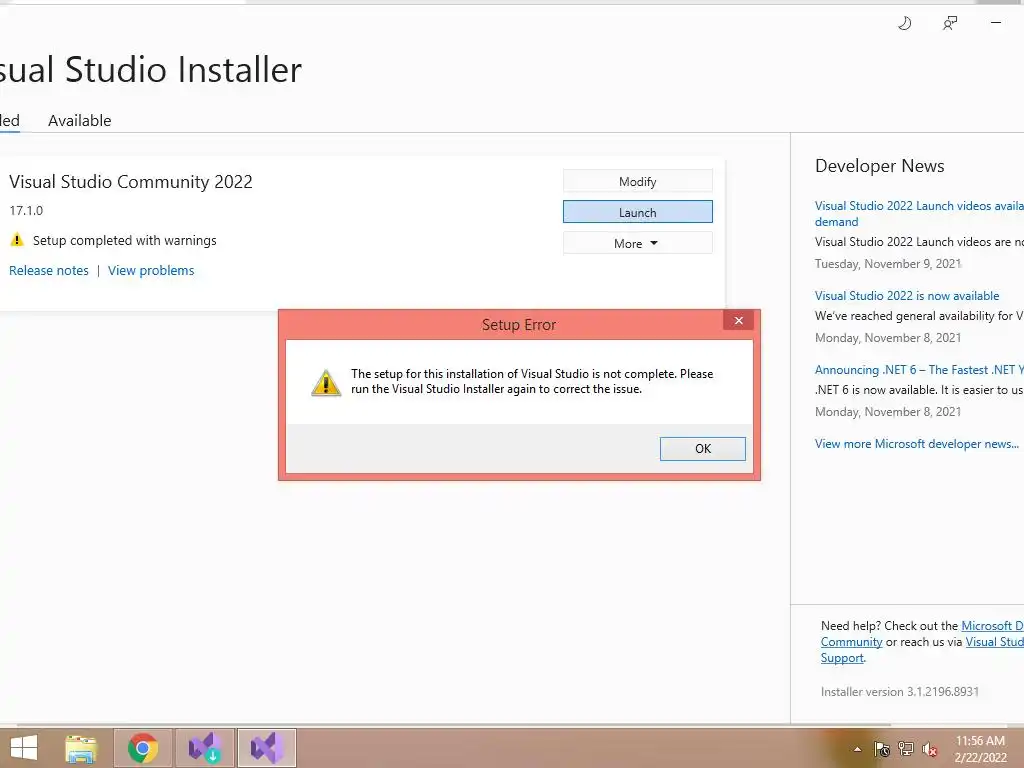Show hidden system tray icons arrow
The image size is (1024, 768).
click(x=857, y=749)
